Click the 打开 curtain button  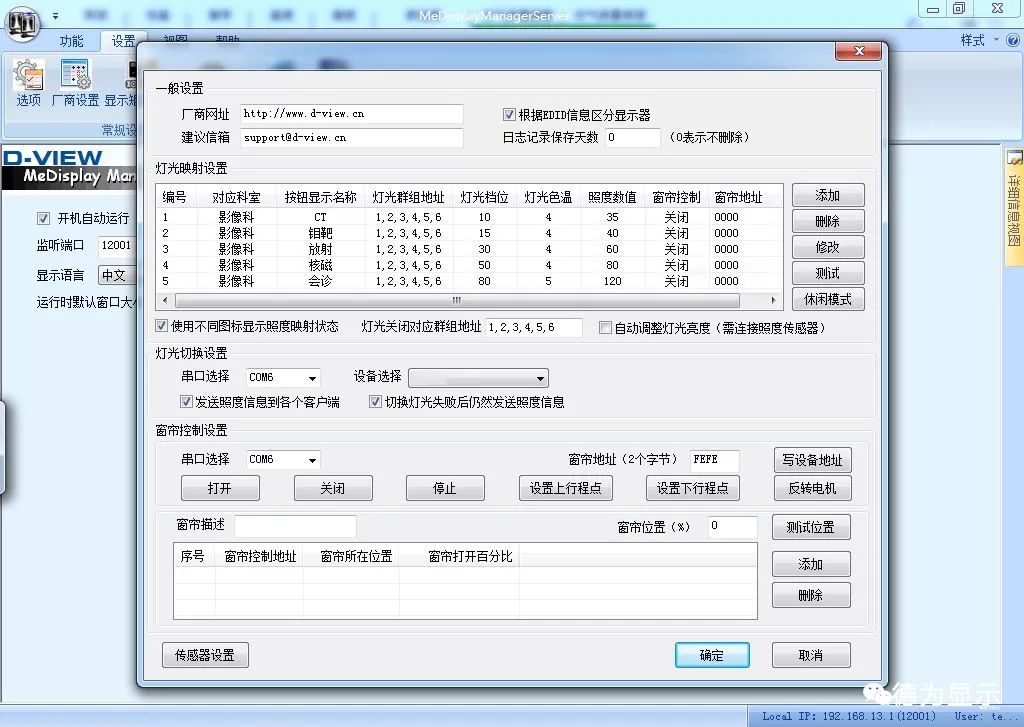(x=220, y=488)
